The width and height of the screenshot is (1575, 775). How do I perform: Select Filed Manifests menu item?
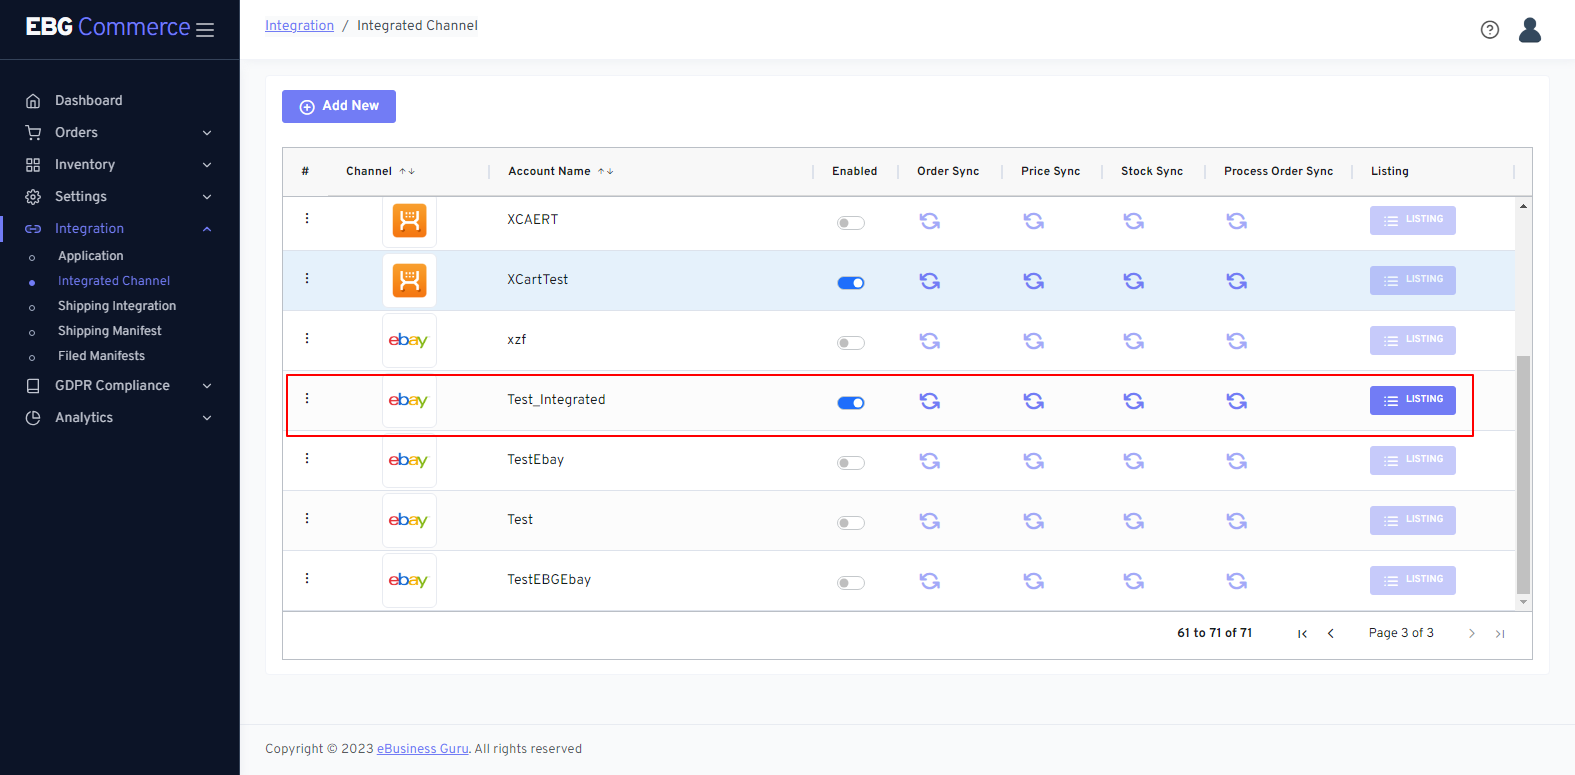(101, 356)
